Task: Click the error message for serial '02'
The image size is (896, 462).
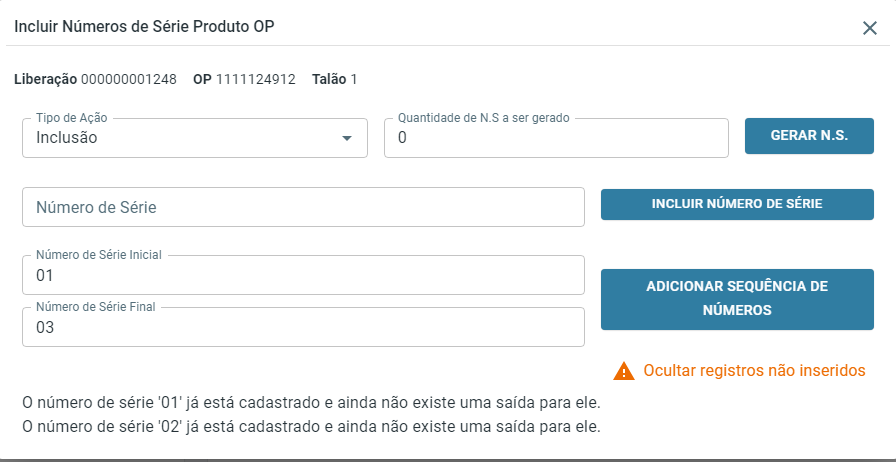Action: pyautogui.click(x=311, y=427)
